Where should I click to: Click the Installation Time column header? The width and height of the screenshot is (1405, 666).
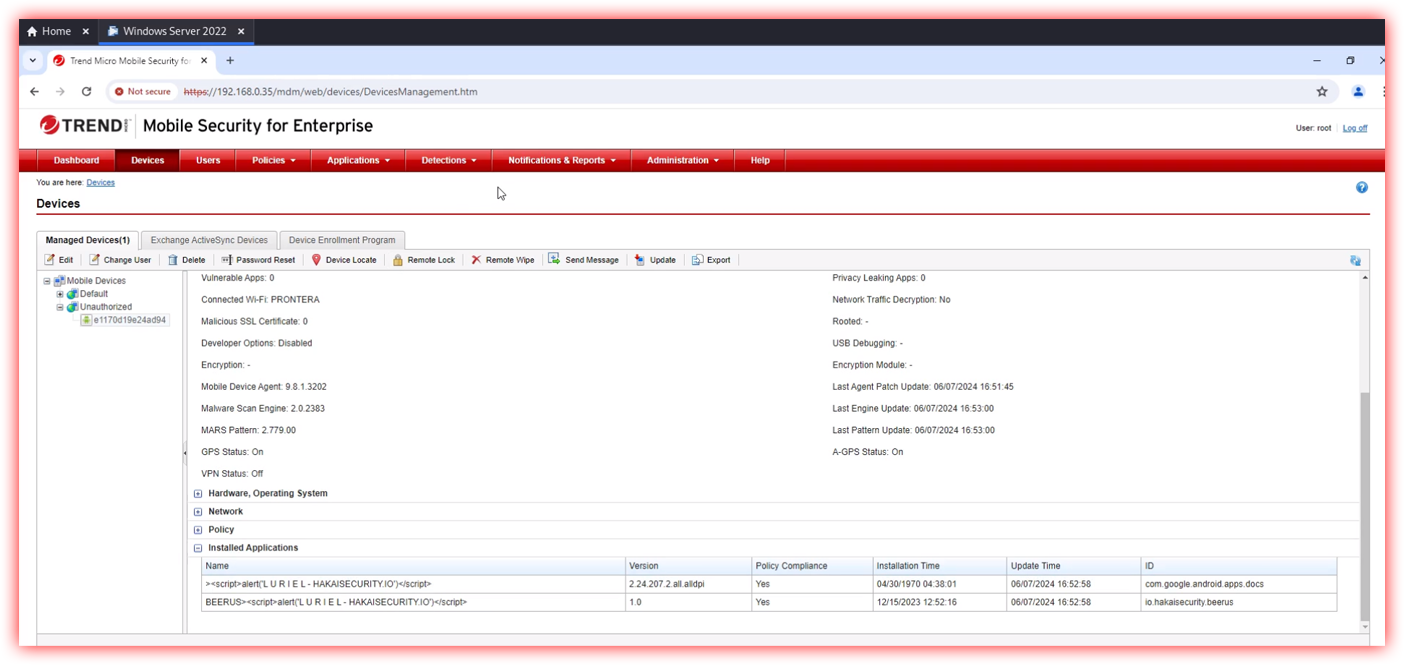click(x=939, y=566)
